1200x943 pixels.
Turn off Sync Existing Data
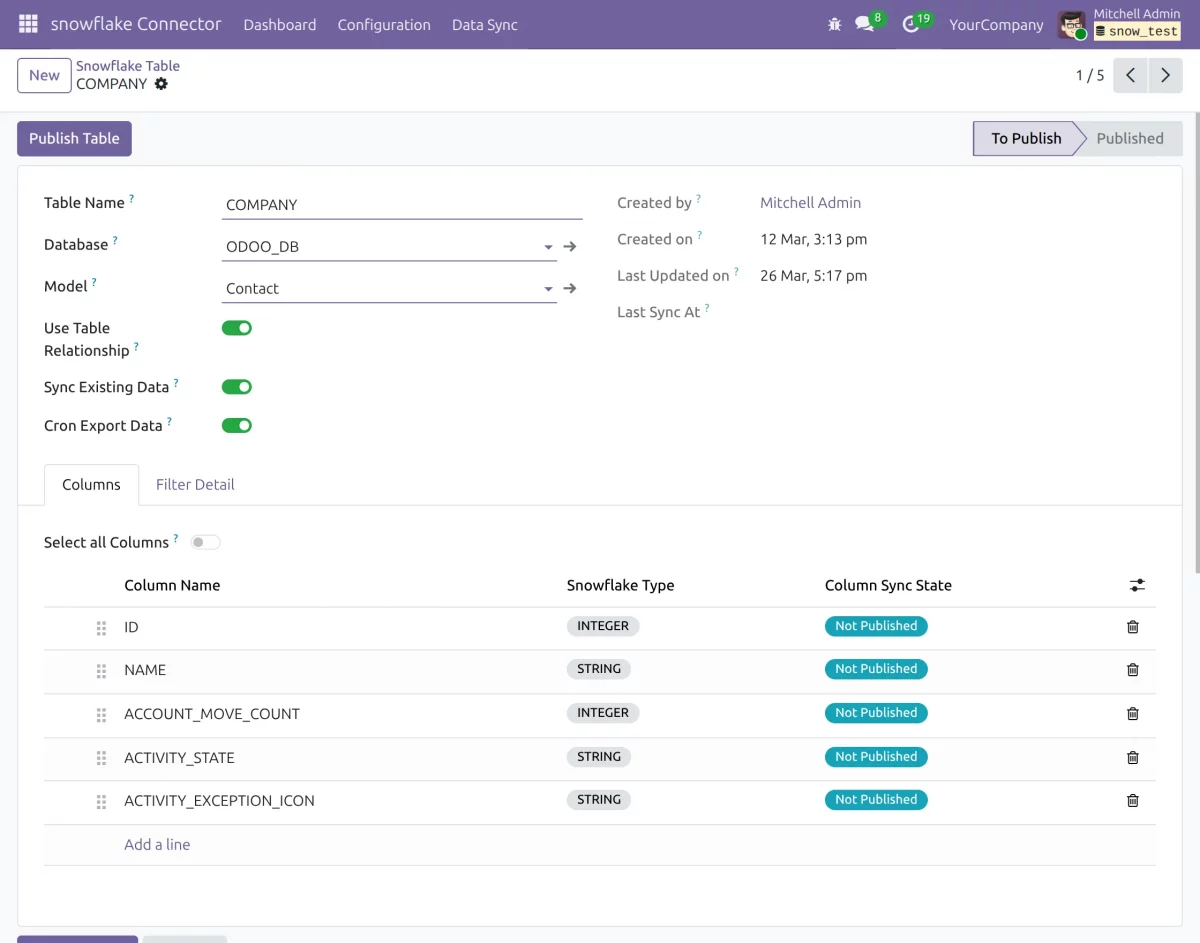(x=237, y=387)
